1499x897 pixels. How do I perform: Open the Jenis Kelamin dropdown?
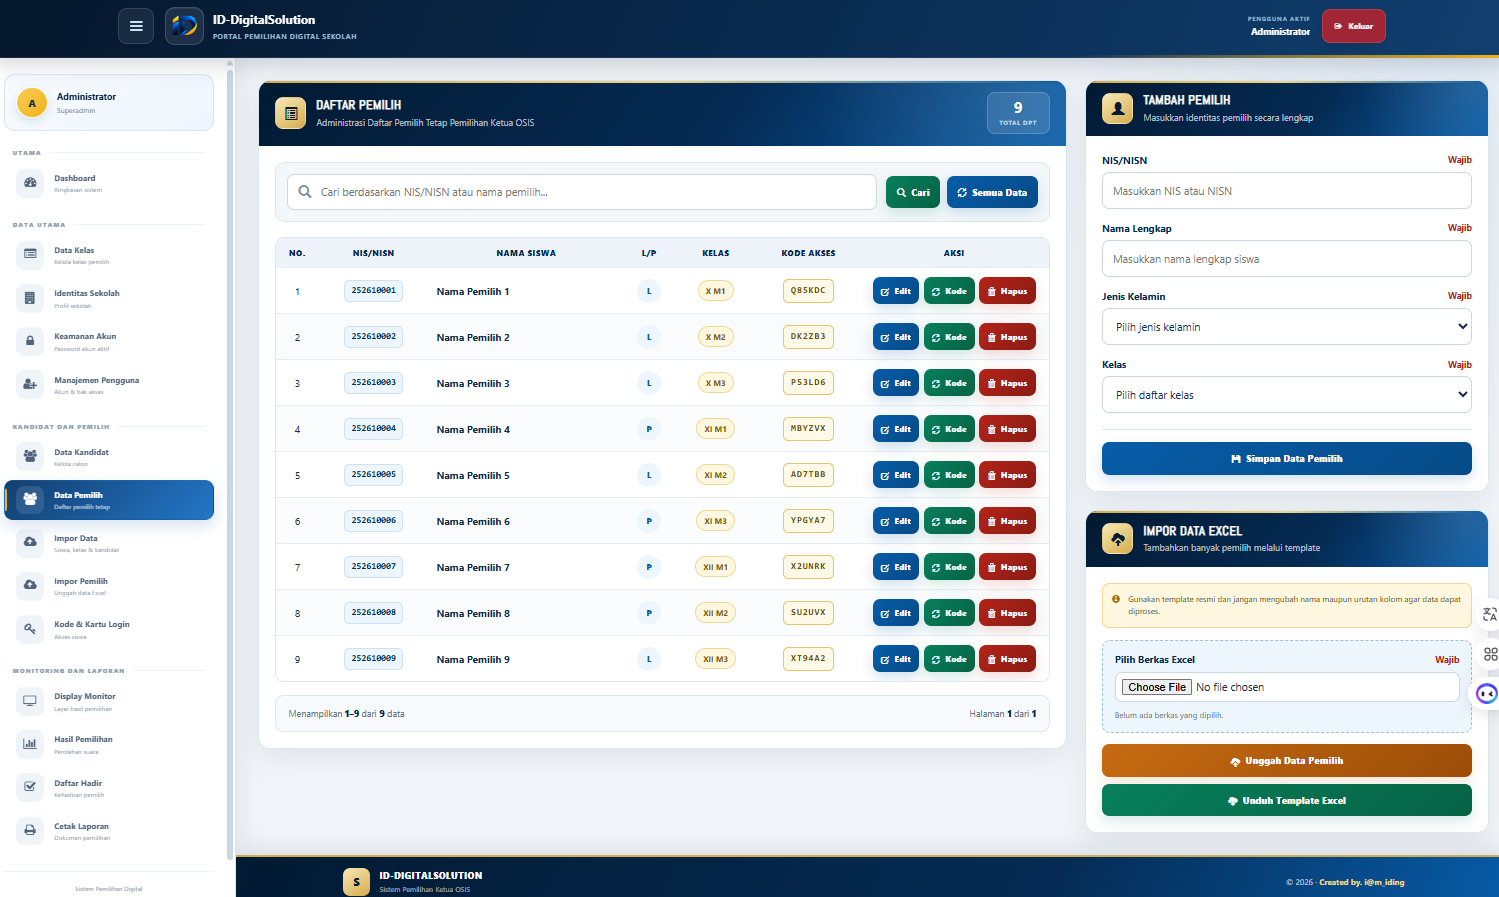click(1286, 327)
